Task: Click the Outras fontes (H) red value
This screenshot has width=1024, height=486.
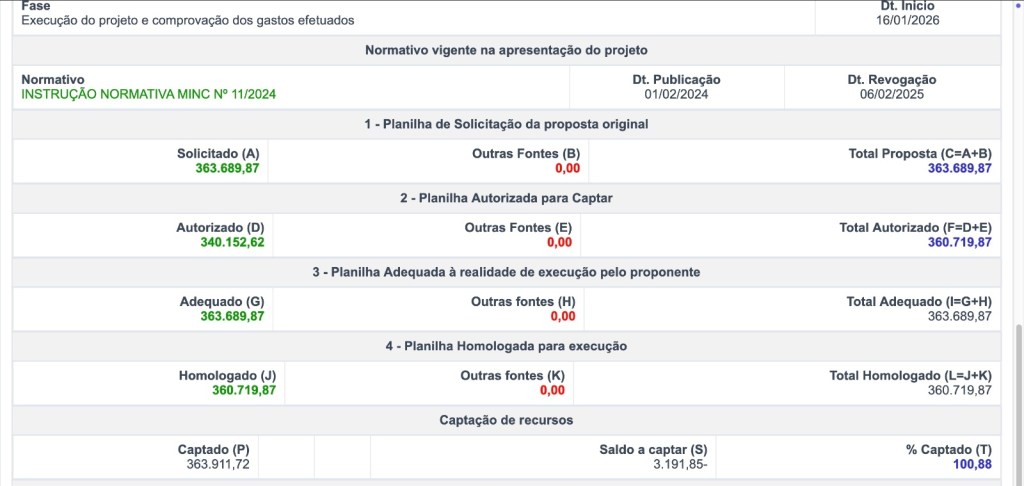Action: [x=562, y=317]
